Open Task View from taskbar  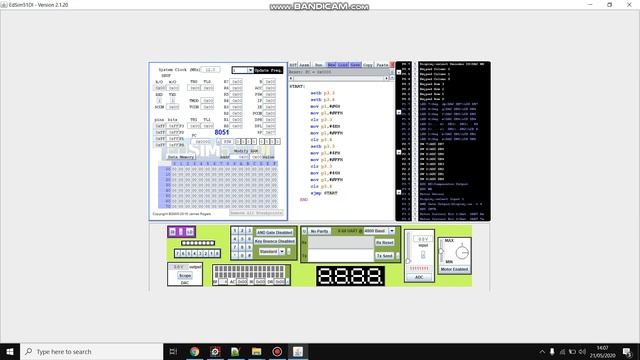tap(173, 351)
